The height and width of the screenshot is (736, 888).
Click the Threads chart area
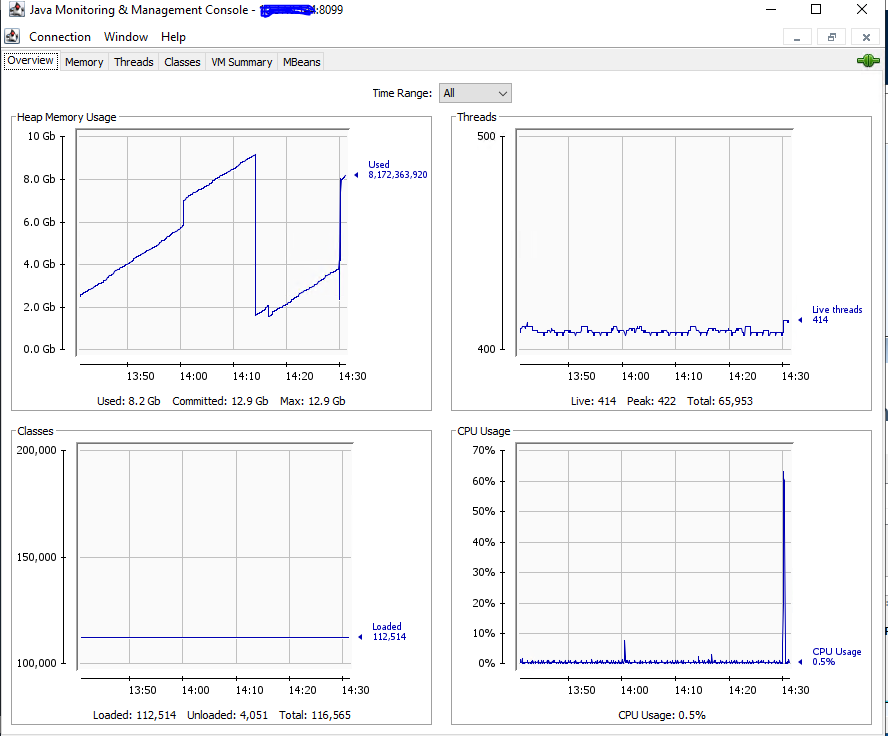654,241
